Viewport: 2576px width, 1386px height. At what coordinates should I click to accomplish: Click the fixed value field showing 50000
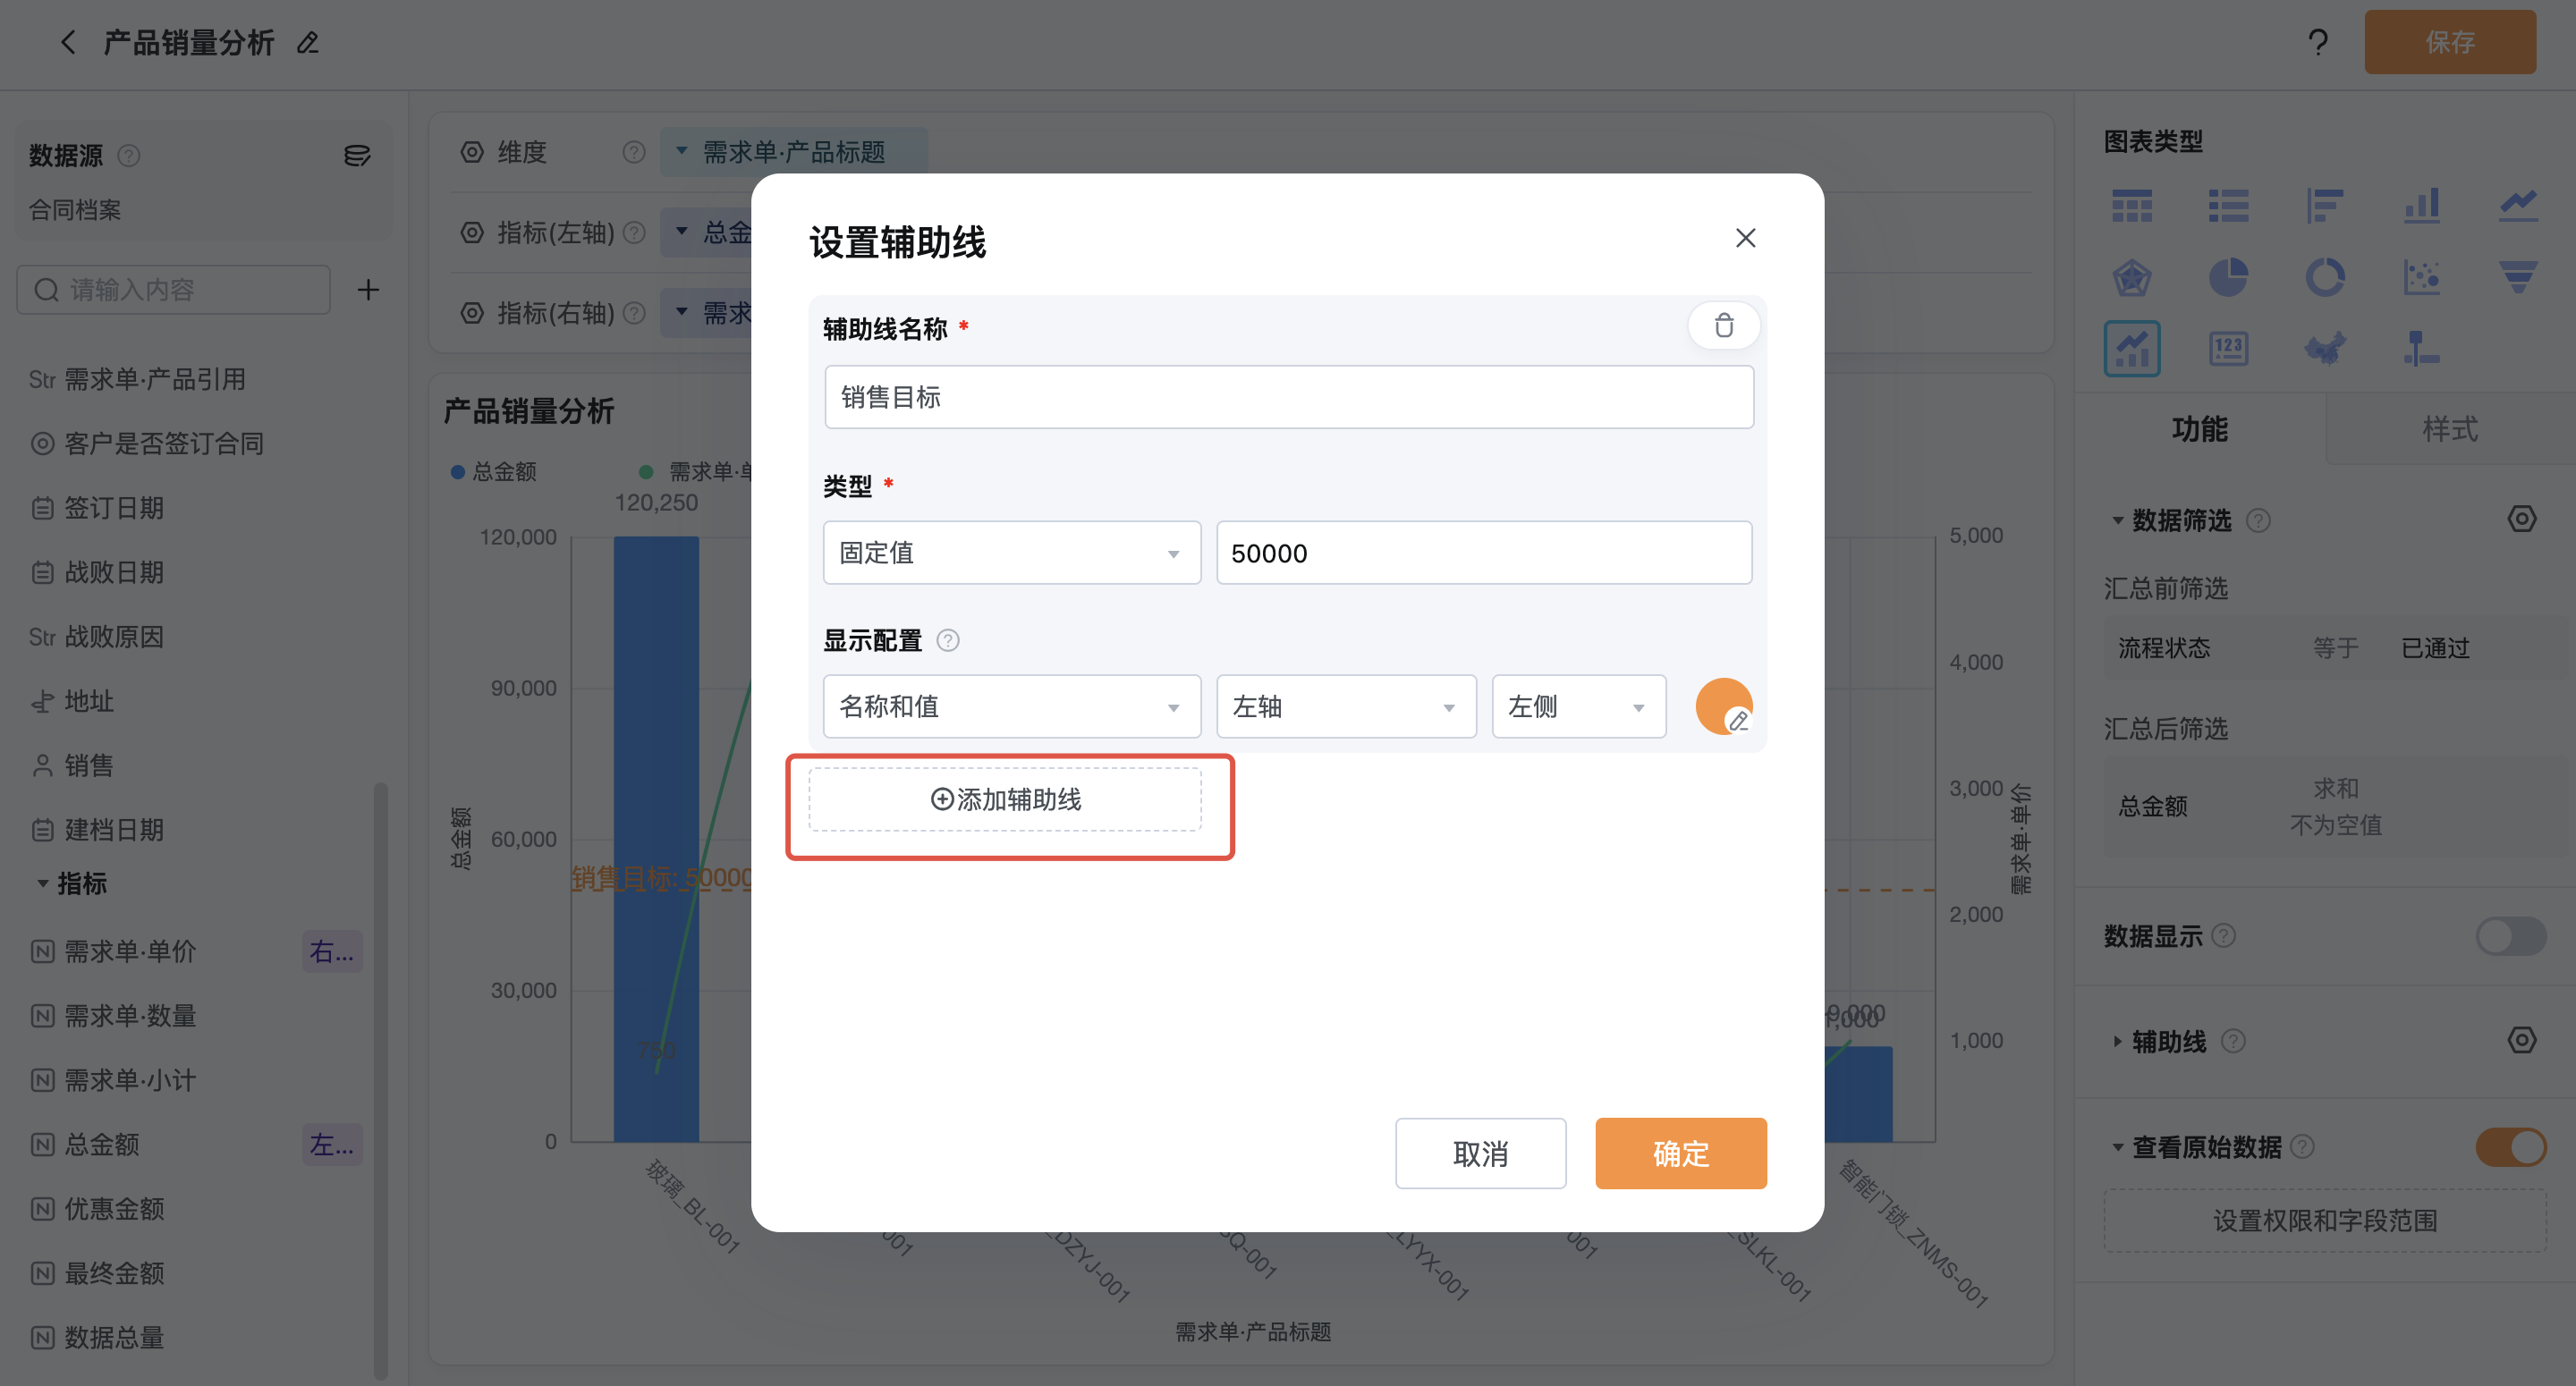tap(1483, 552)
